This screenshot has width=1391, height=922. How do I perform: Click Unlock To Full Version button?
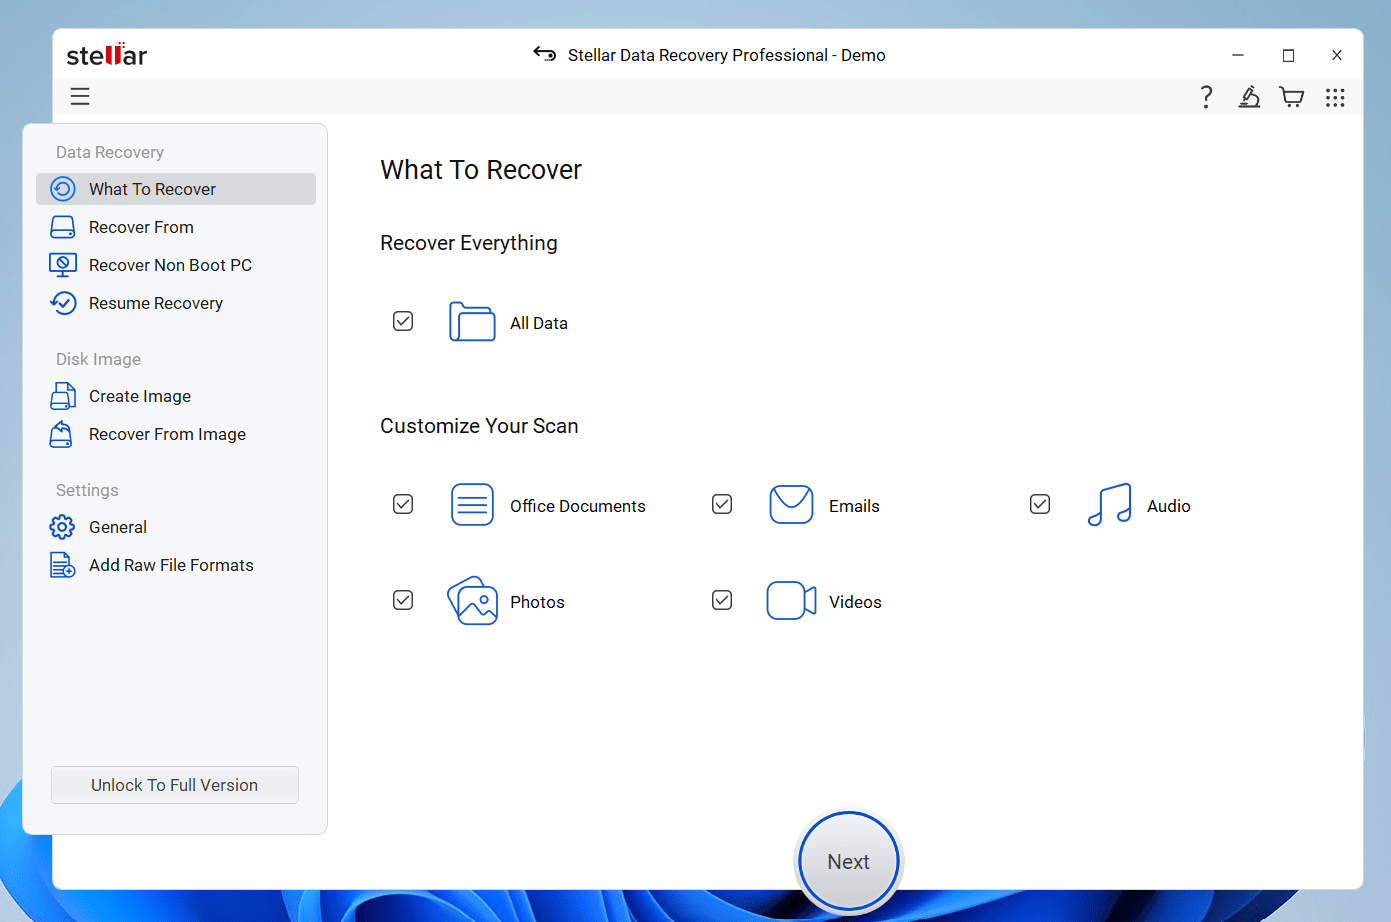[x=175, y=785]
